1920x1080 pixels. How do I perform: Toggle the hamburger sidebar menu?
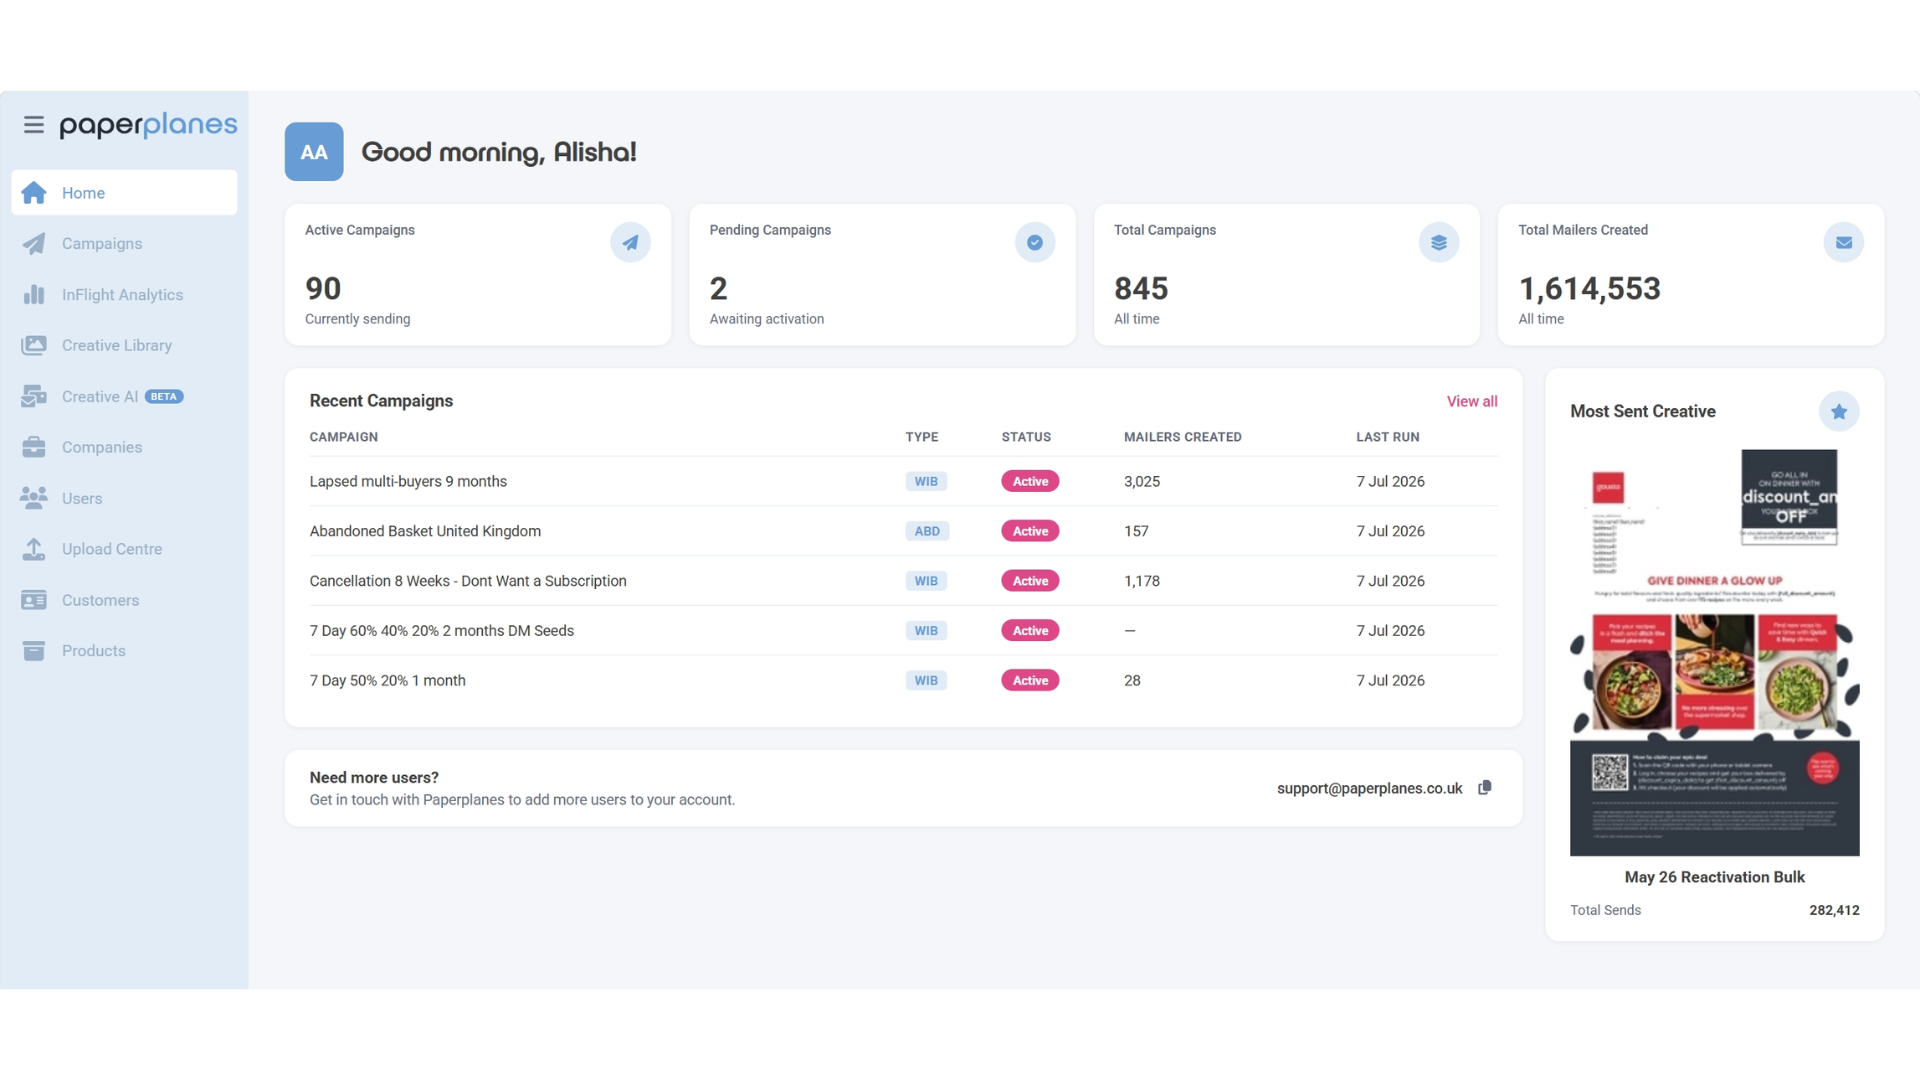(33, 125)
